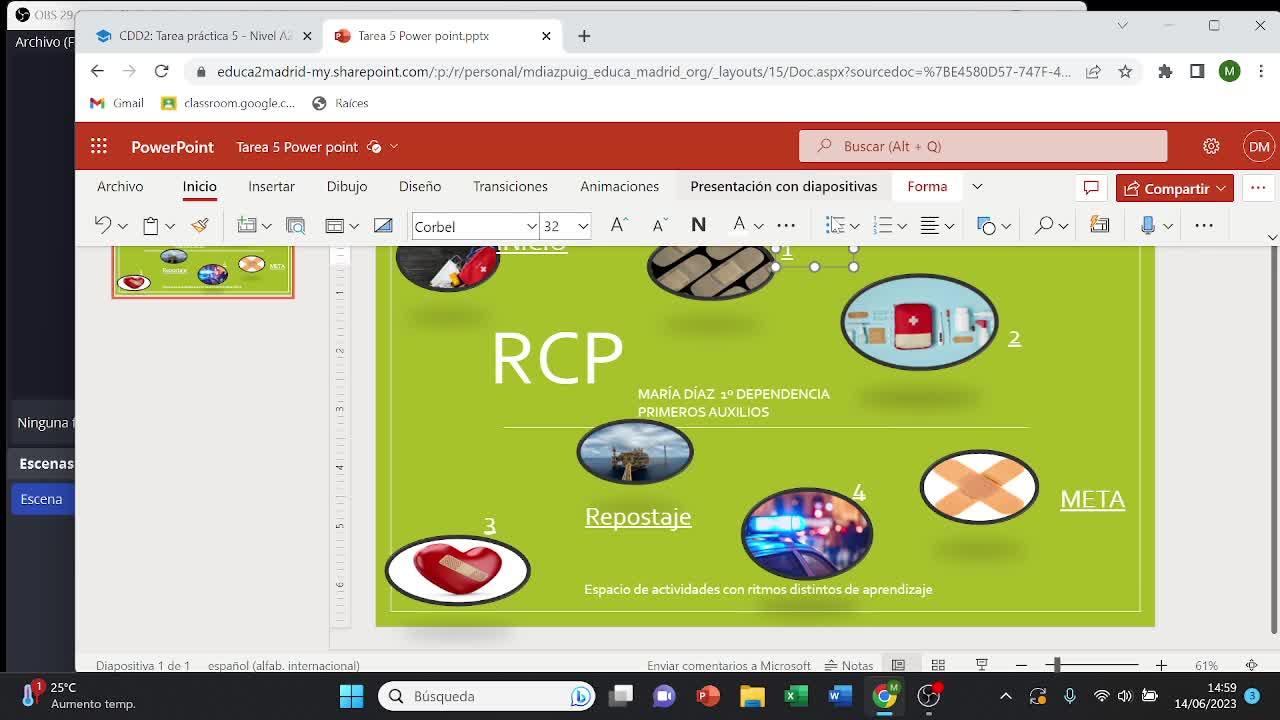Click the Dictate microphone icon
The image size is (1280, 720).
(x=1148, y=225)
